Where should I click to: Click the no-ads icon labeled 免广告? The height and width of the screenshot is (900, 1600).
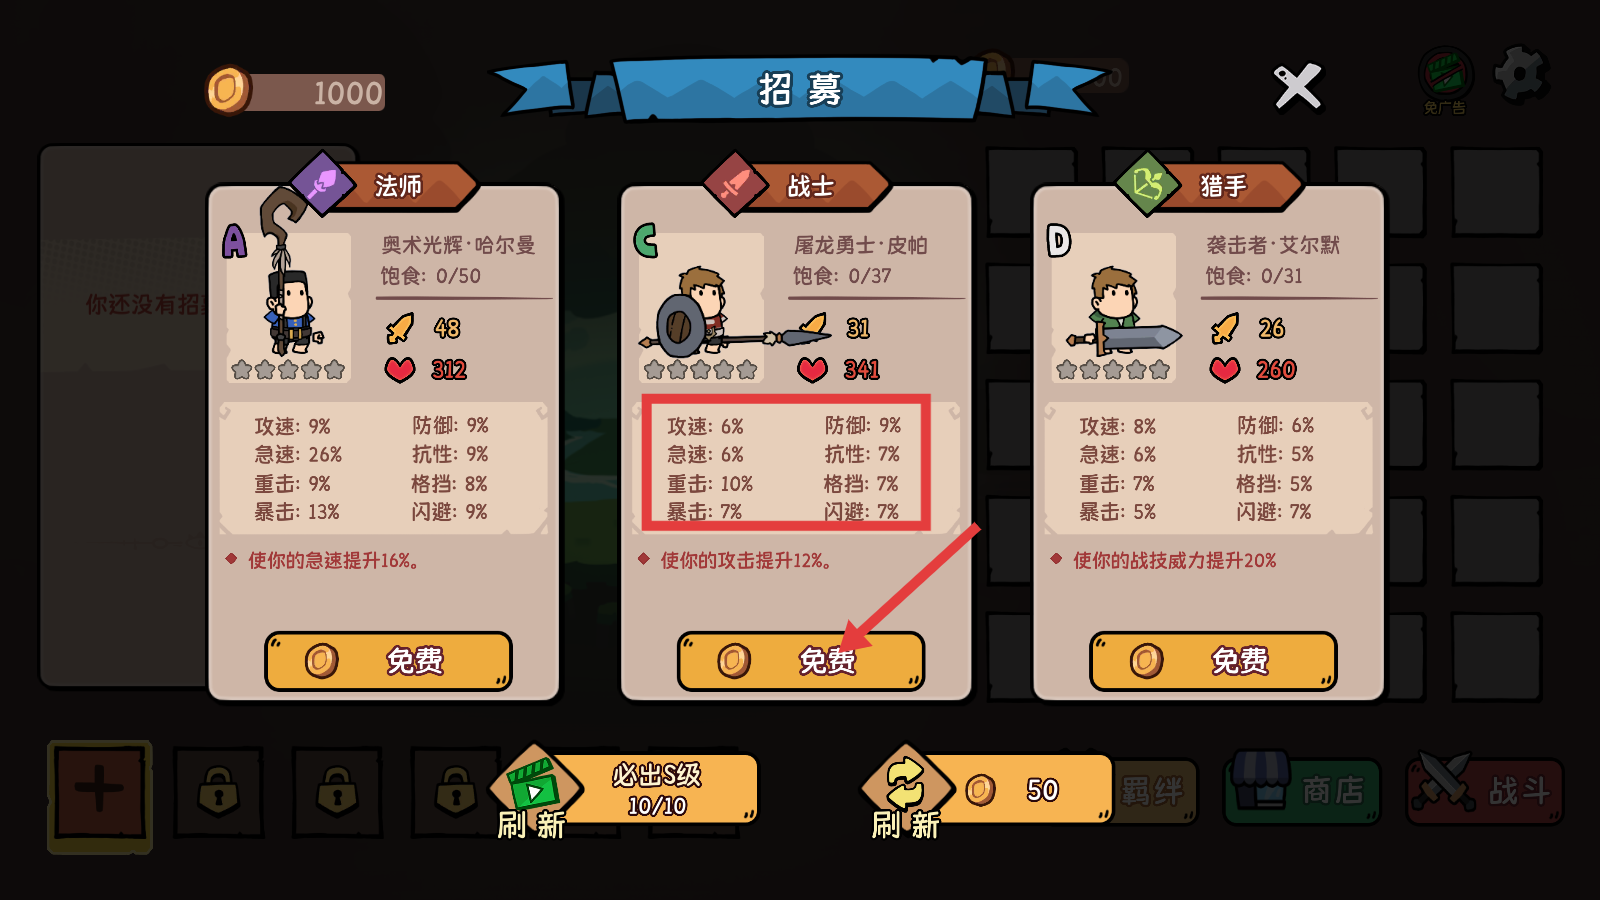click(1445, 80)
